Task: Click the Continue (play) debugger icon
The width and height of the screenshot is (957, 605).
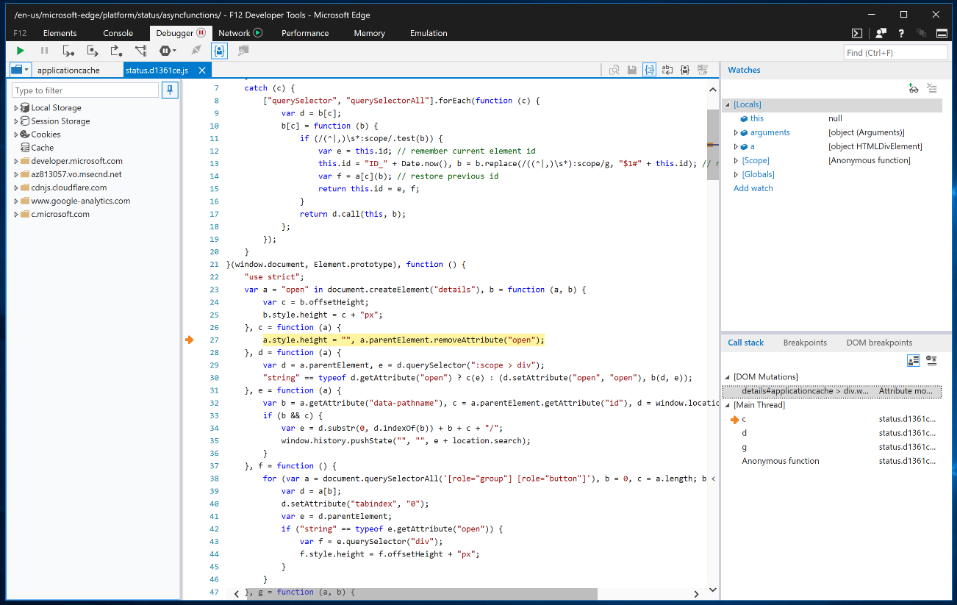Action: click(20, 52)
